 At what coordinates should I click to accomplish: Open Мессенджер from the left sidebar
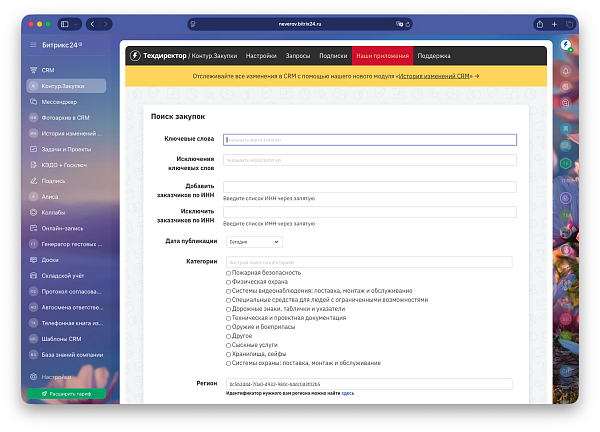click(59, 102)
